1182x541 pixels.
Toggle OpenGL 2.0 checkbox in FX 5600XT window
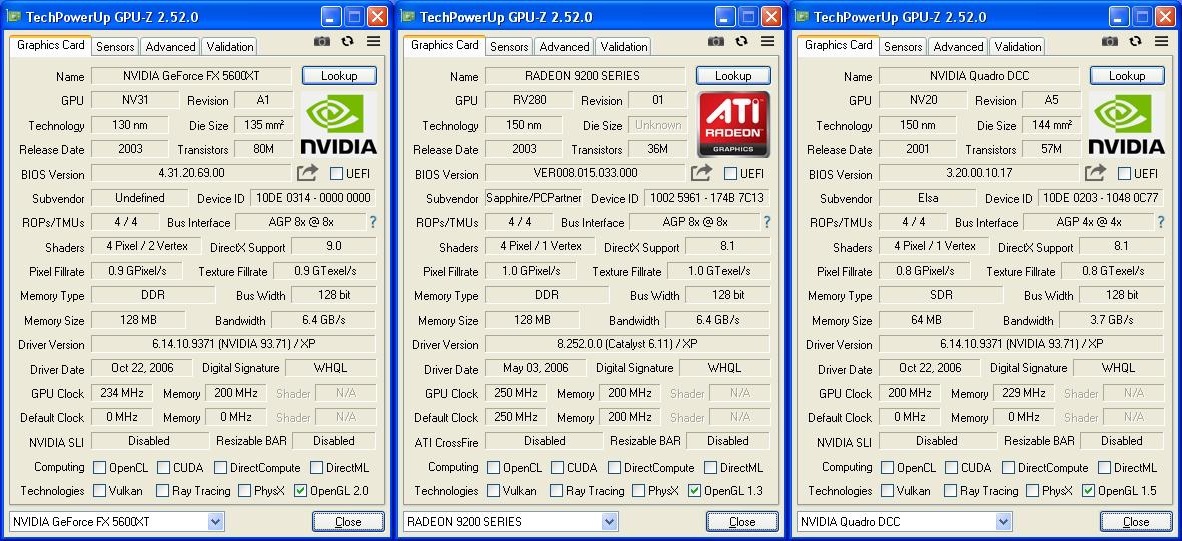click(x=301, y=491)
